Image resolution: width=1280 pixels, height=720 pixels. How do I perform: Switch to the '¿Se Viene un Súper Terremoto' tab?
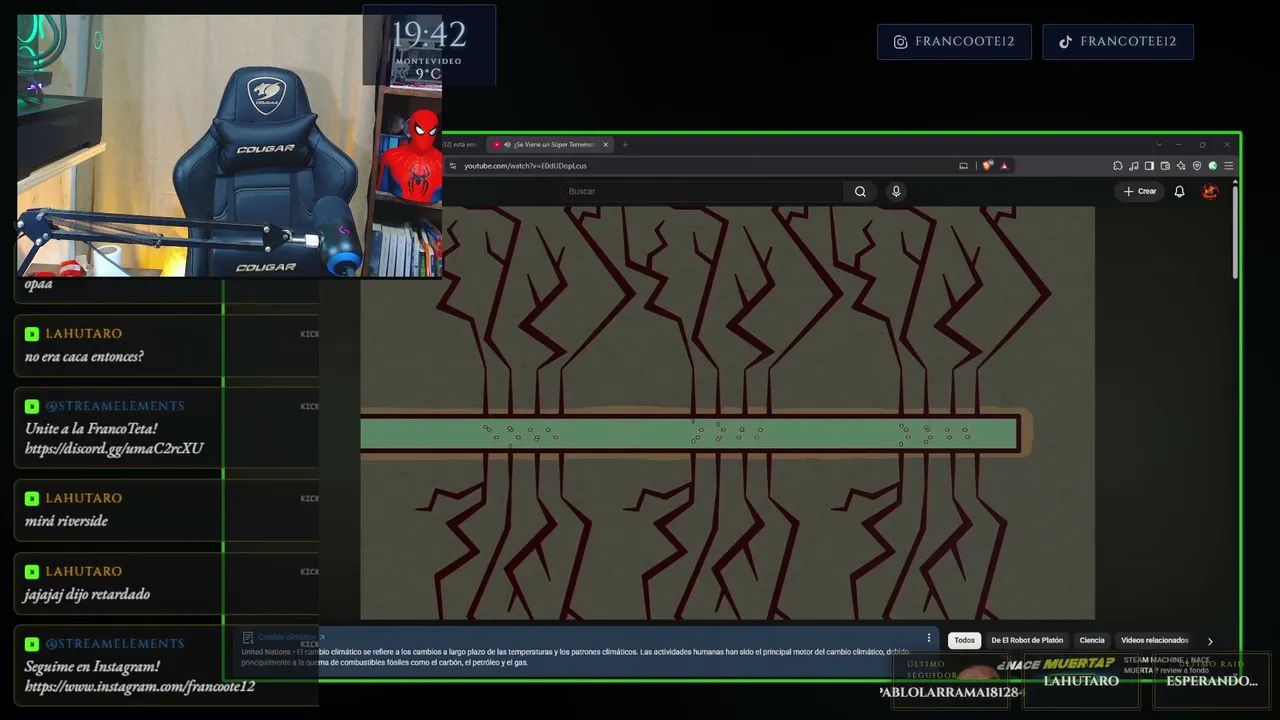click(551, 145)
